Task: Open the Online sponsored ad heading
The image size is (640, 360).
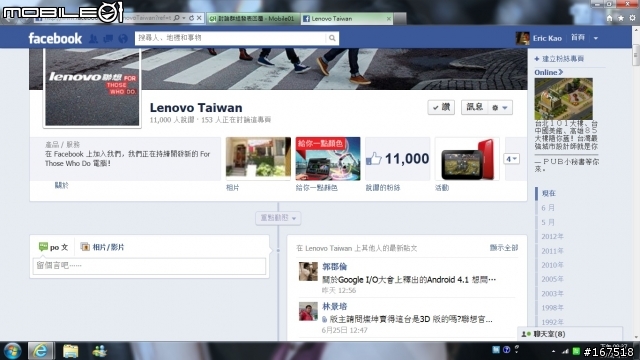Action: pos(549,72)
